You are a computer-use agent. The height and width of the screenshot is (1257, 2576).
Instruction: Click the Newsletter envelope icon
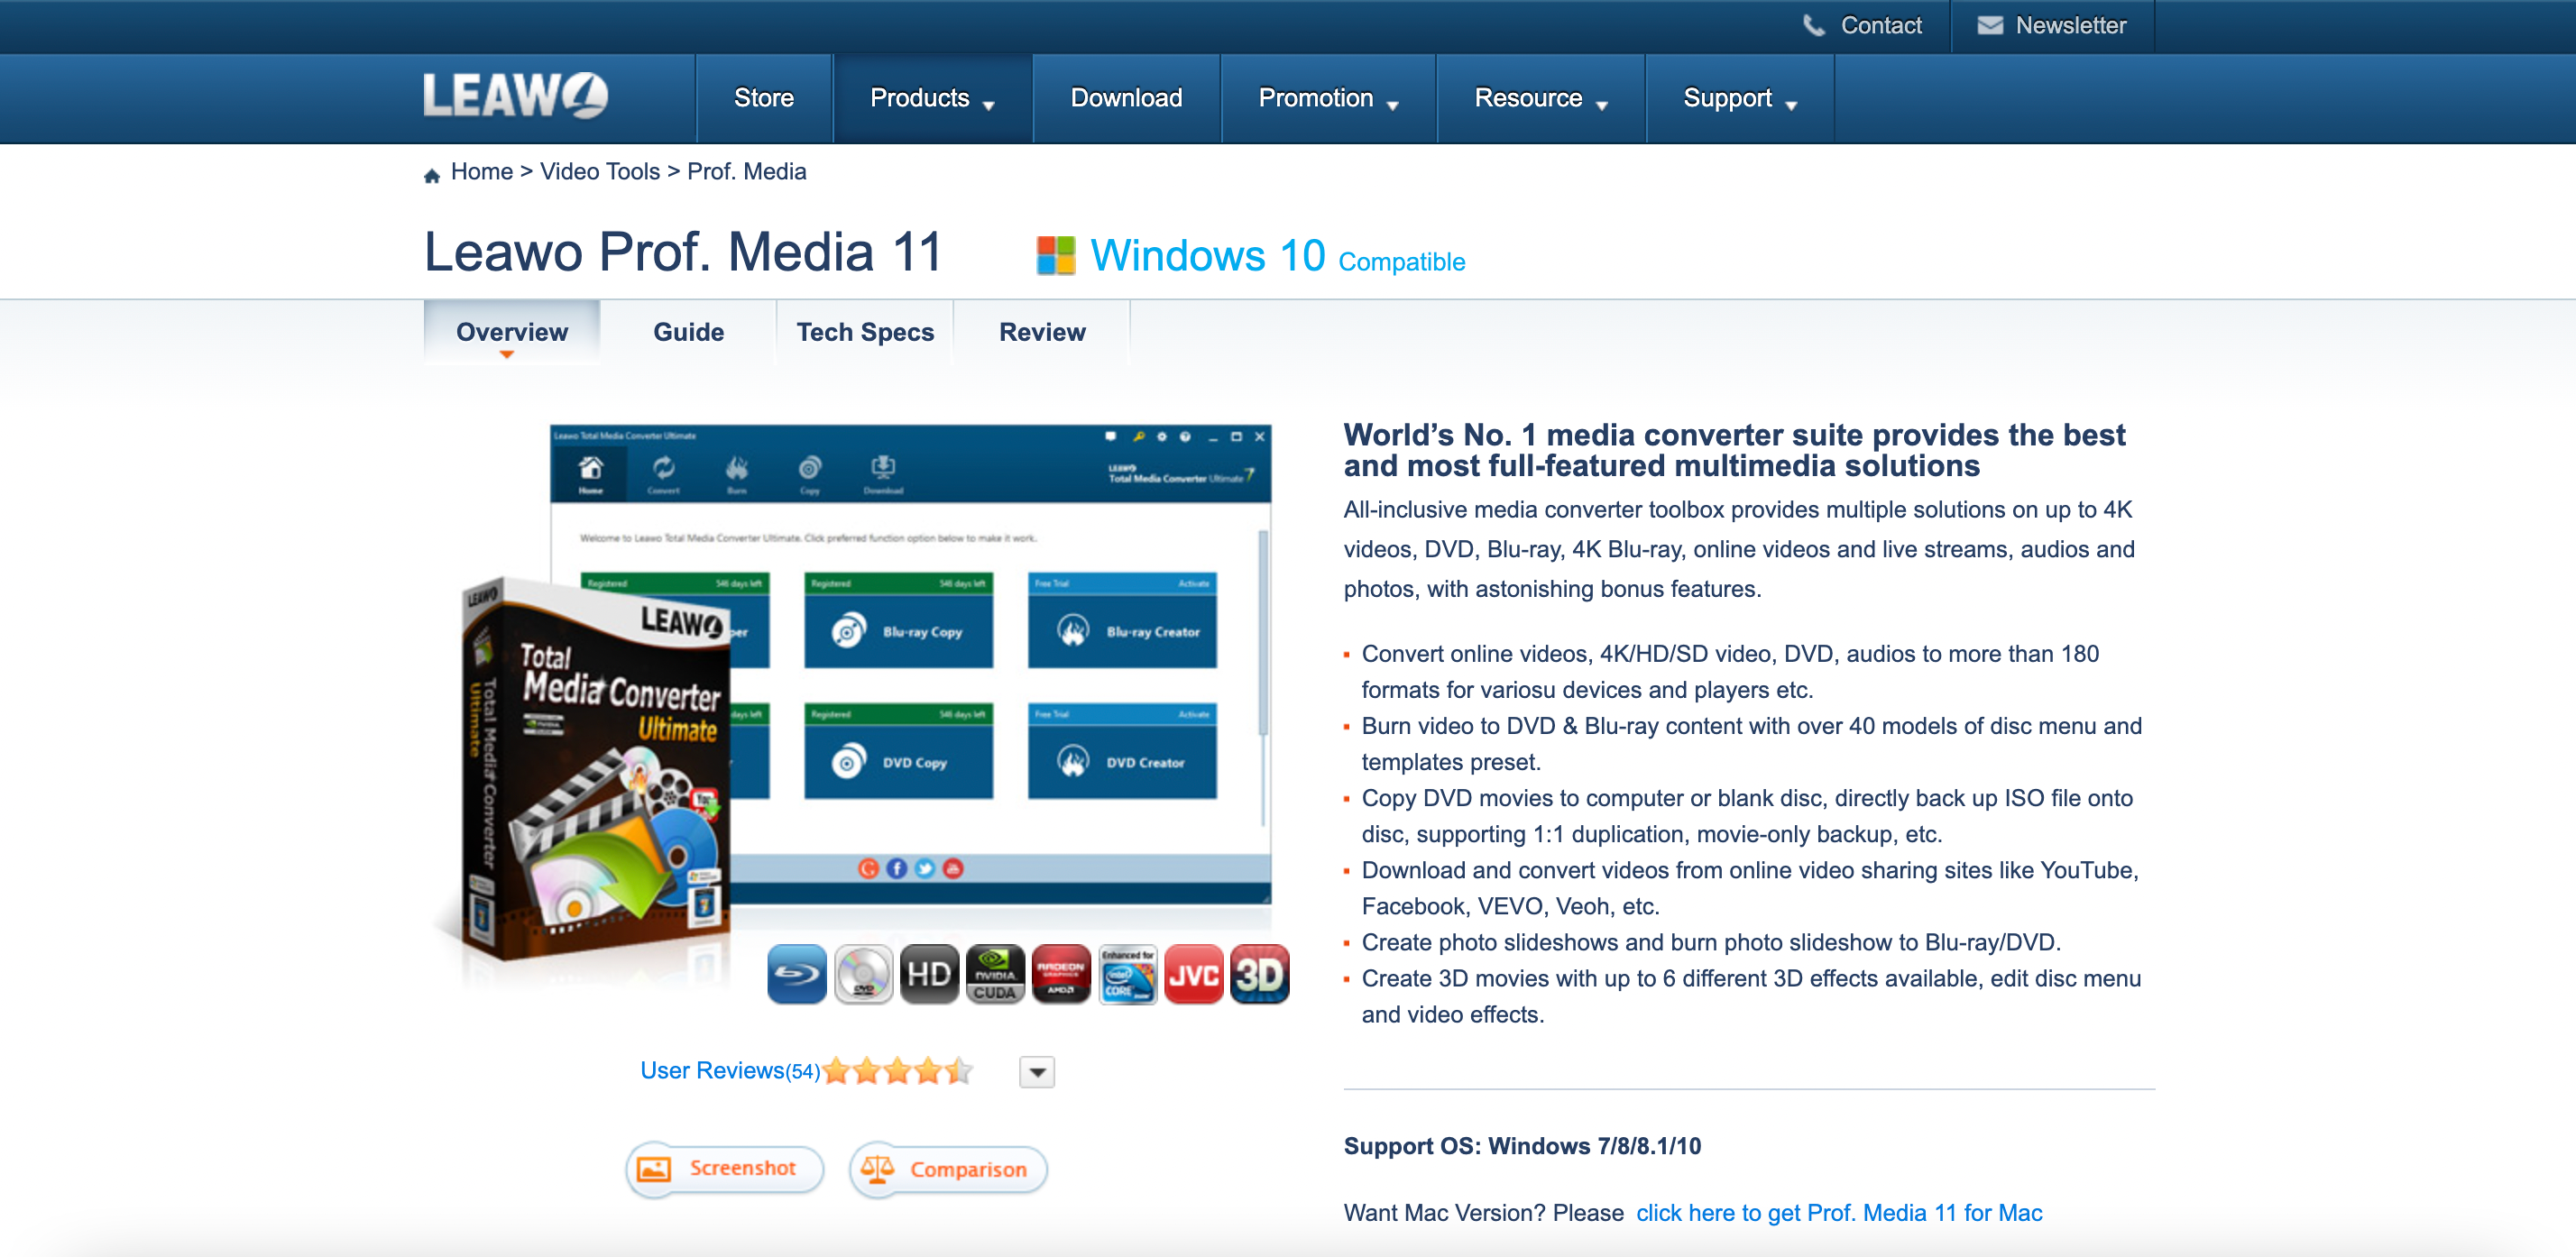(1989, 25)
